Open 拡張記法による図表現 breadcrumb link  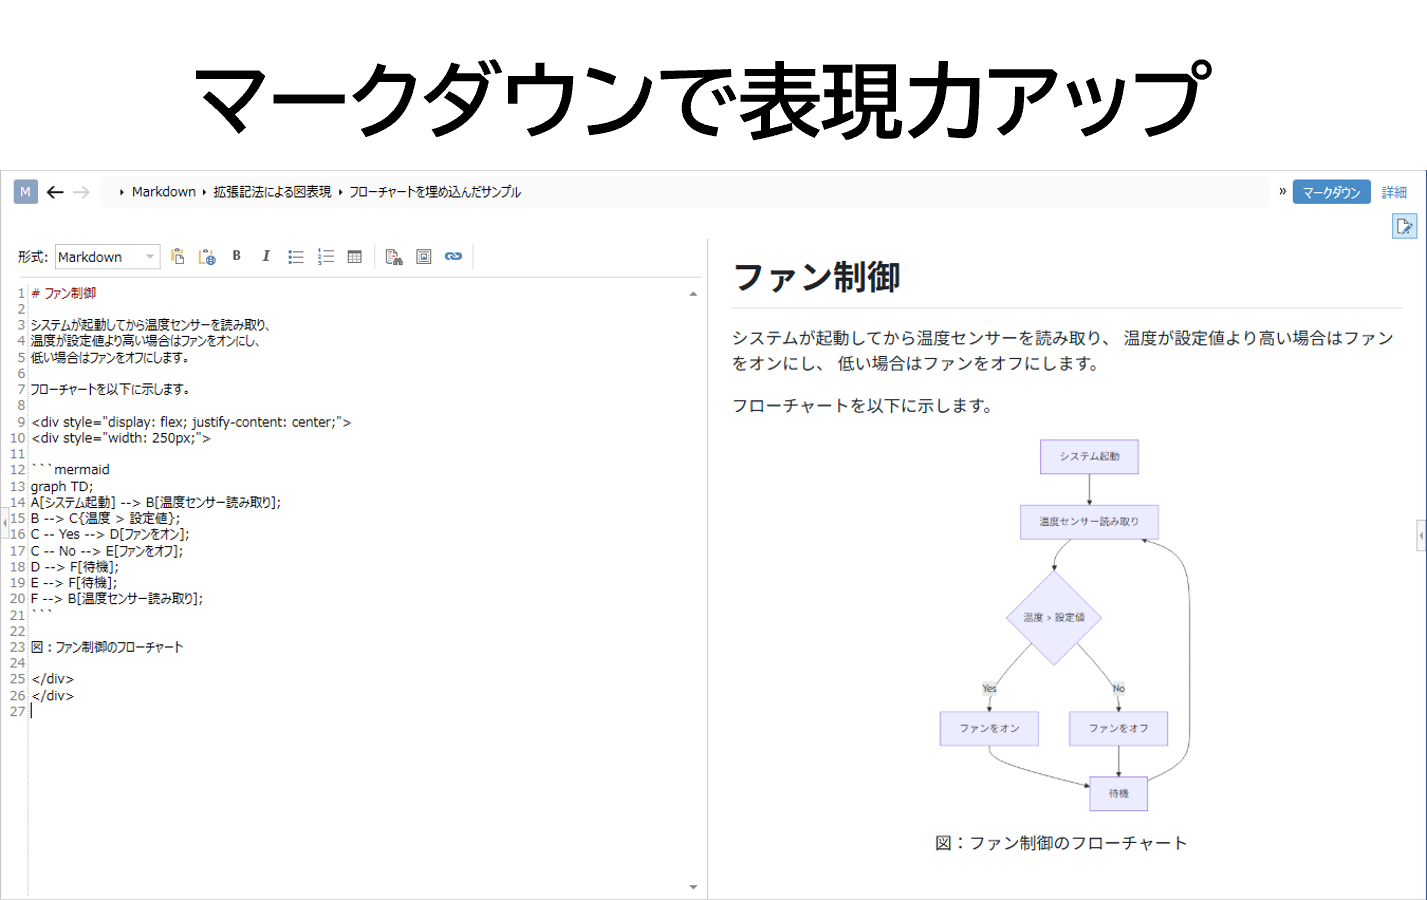(x=271, y=192)
